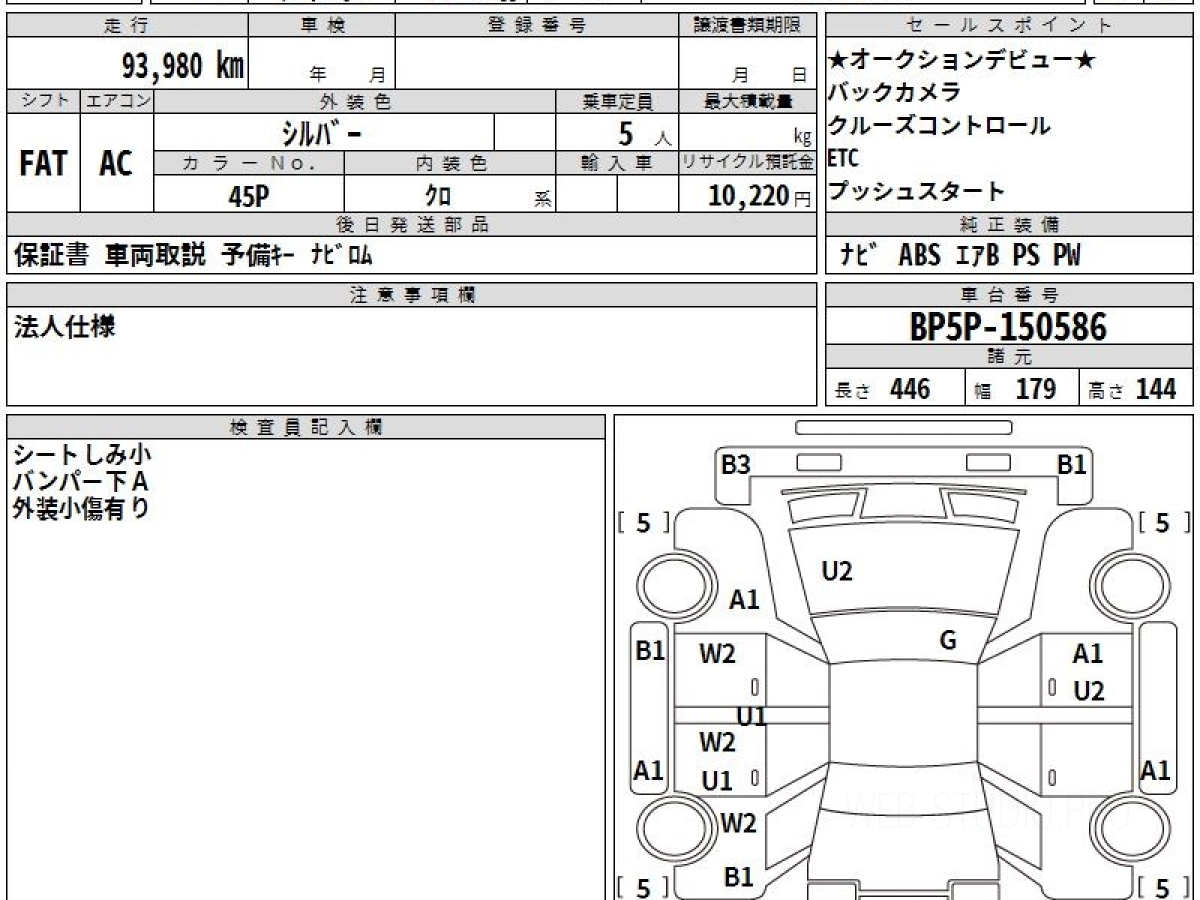
Task: Select the 車台番号 header
Action: (1010, 295)
